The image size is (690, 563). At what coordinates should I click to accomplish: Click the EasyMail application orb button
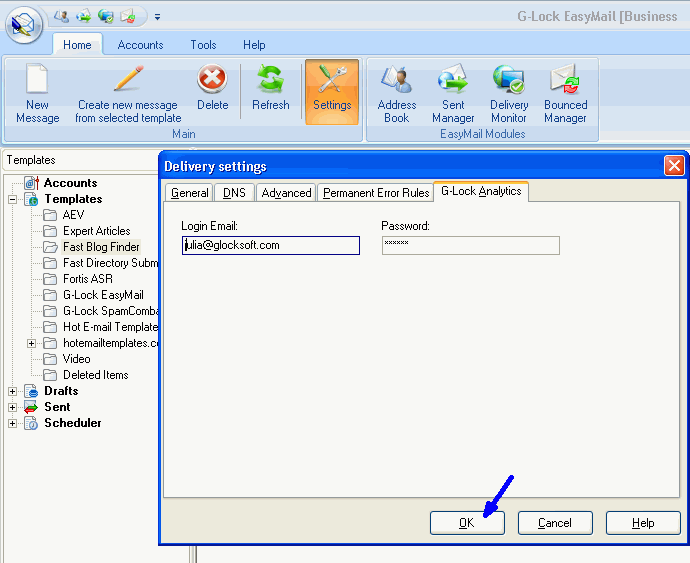tap(24, 25)
